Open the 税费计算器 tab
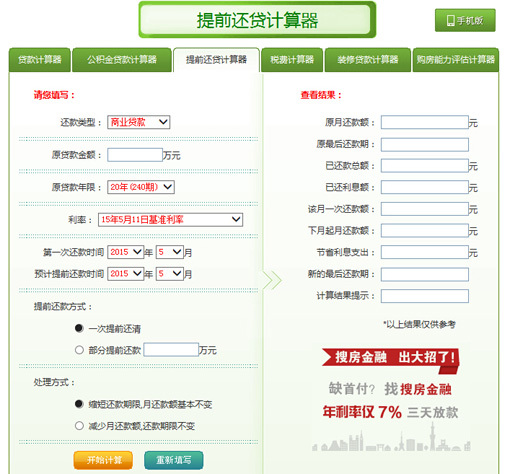Viewport: 510px width, 474px height. click(x=292, y=60)
